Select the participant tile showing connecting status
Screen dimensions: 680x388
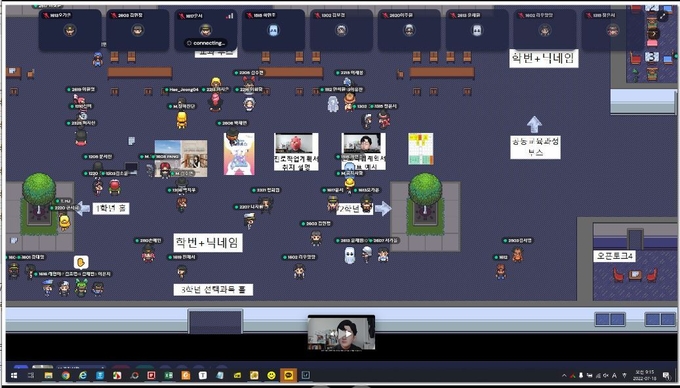pos(206,30)
